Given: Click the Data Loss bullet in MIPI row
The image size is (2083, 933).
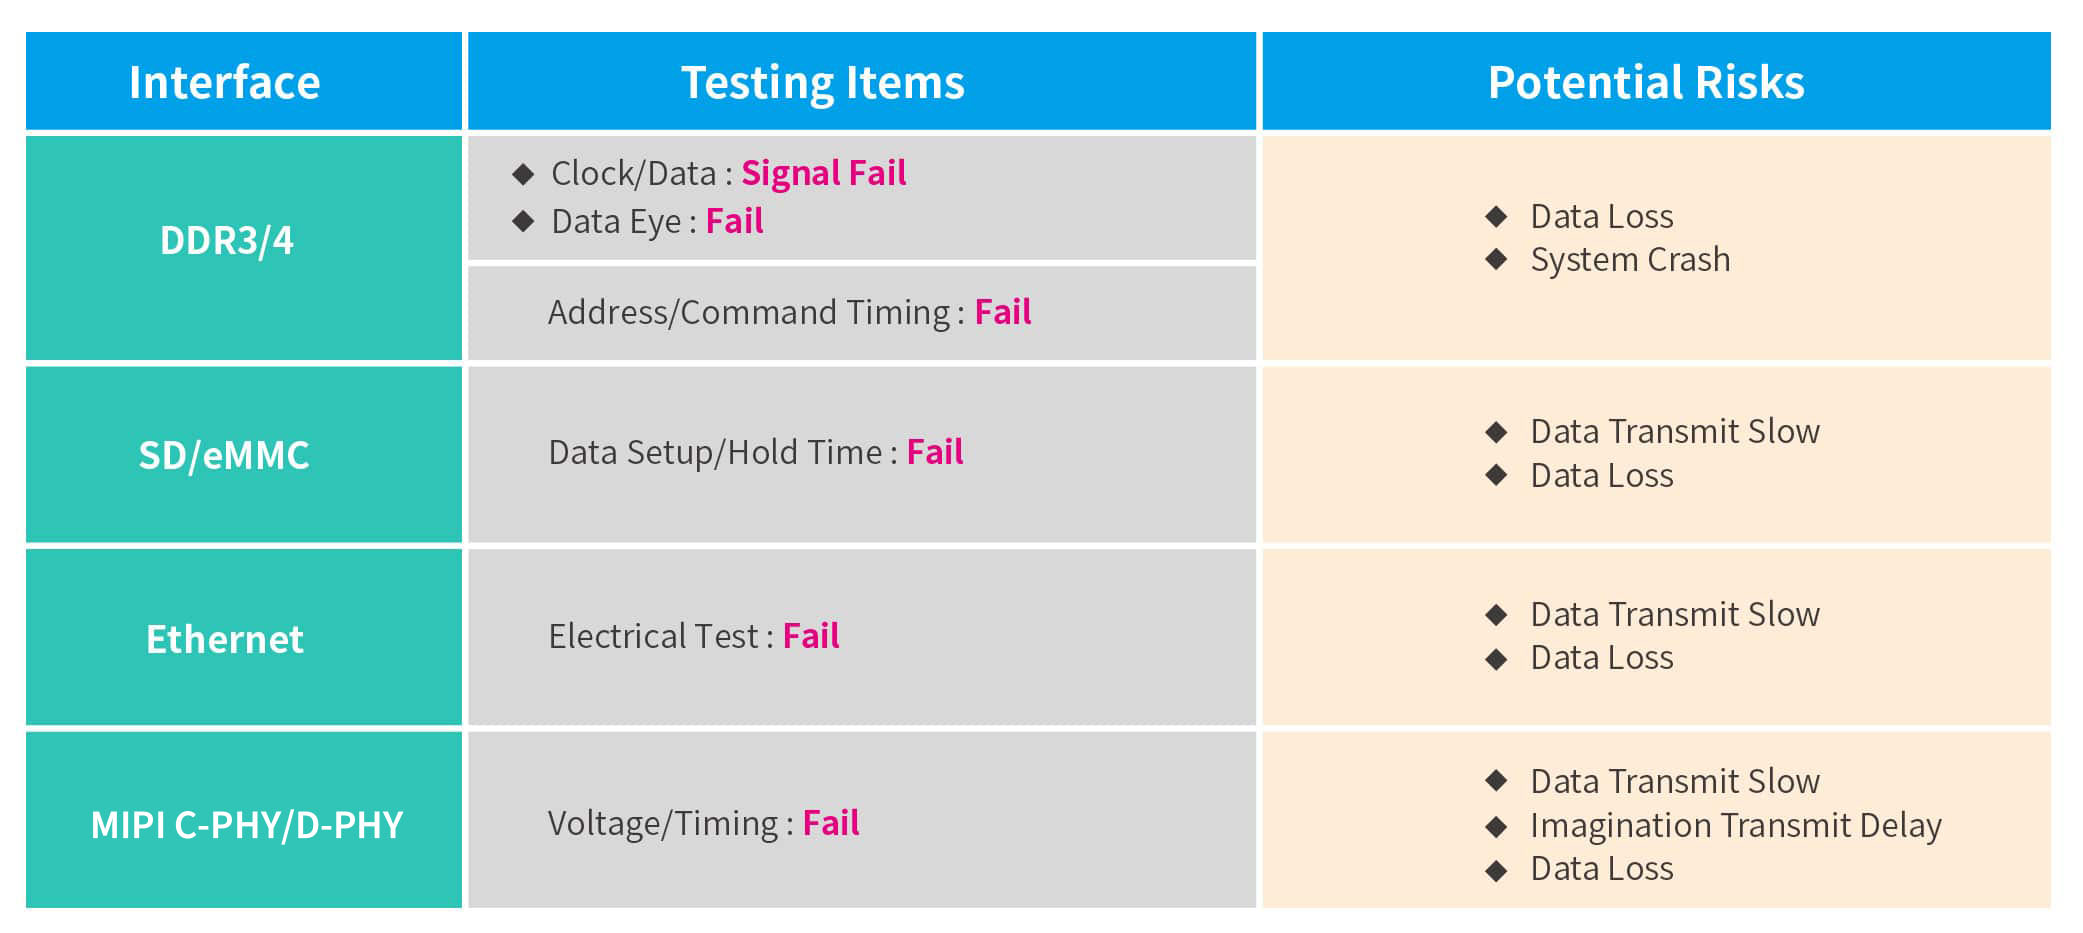Looking at the screenshot, I should 1496,870.
